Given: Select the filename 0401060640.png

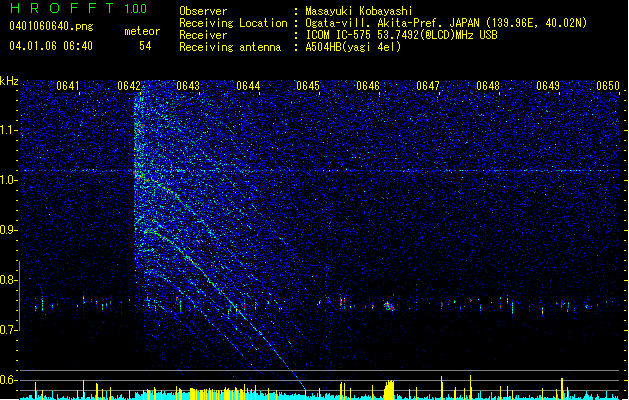Looking at the screenshot, I should [51, 26].
